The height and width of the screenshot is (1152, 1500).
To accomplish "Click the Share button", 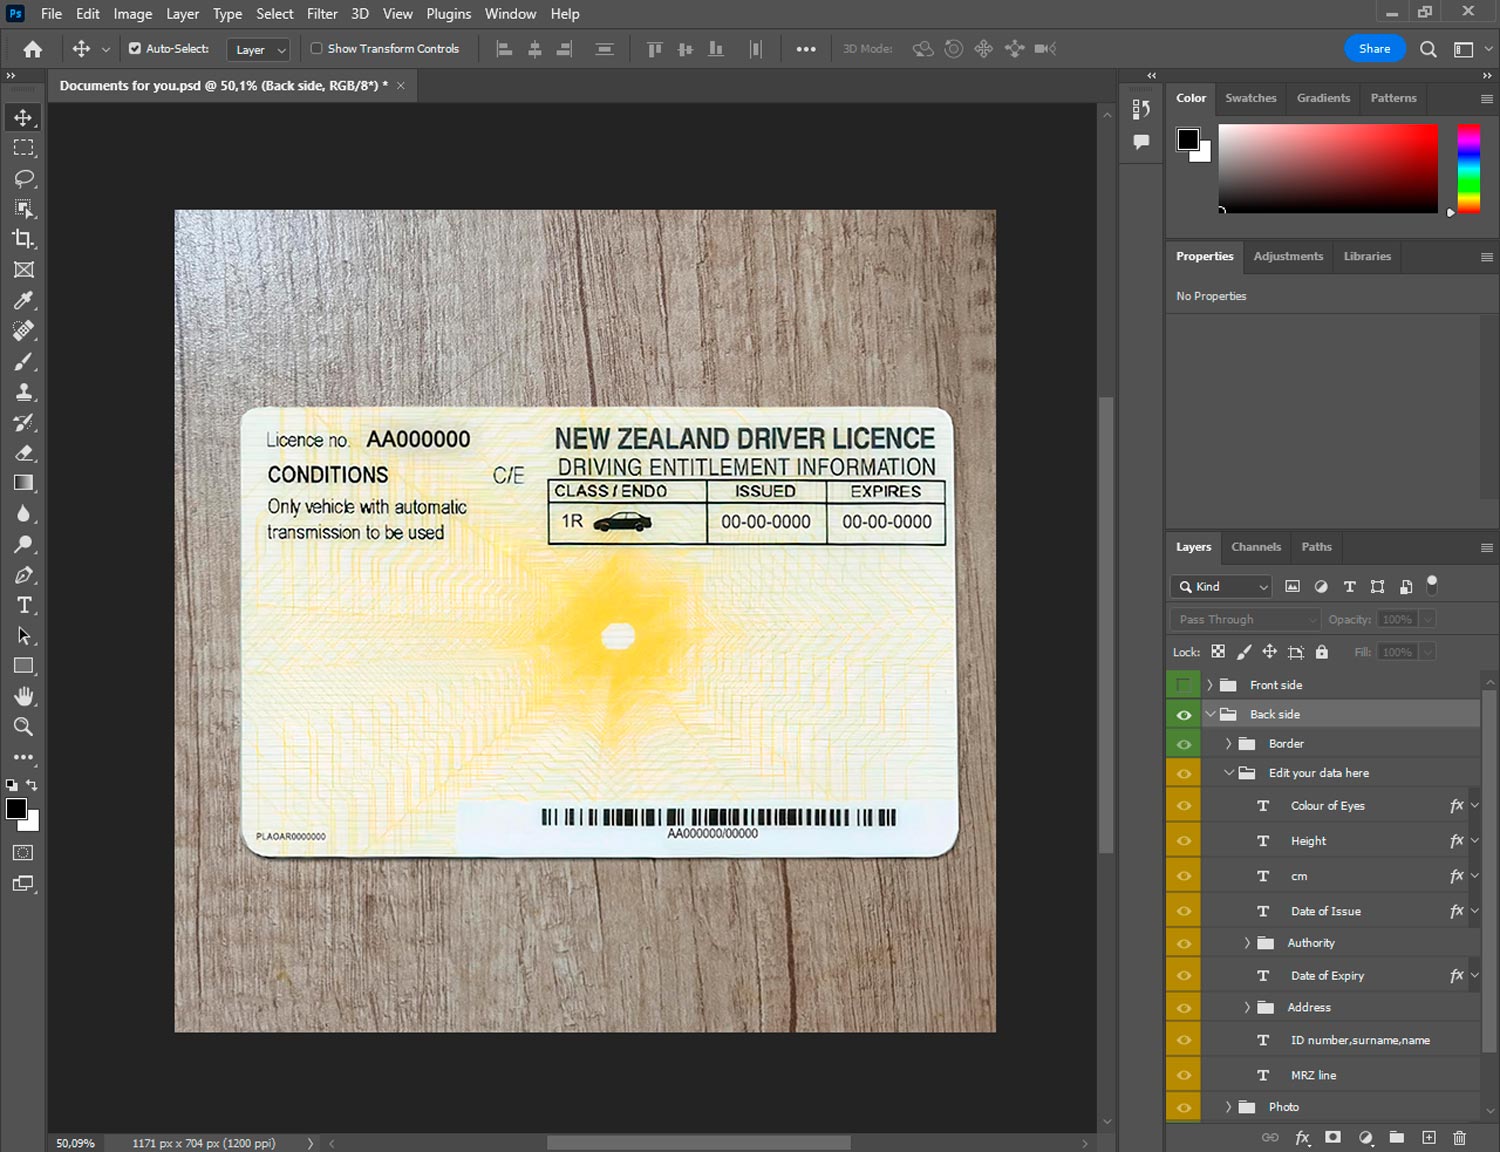I will [1374, 48].
